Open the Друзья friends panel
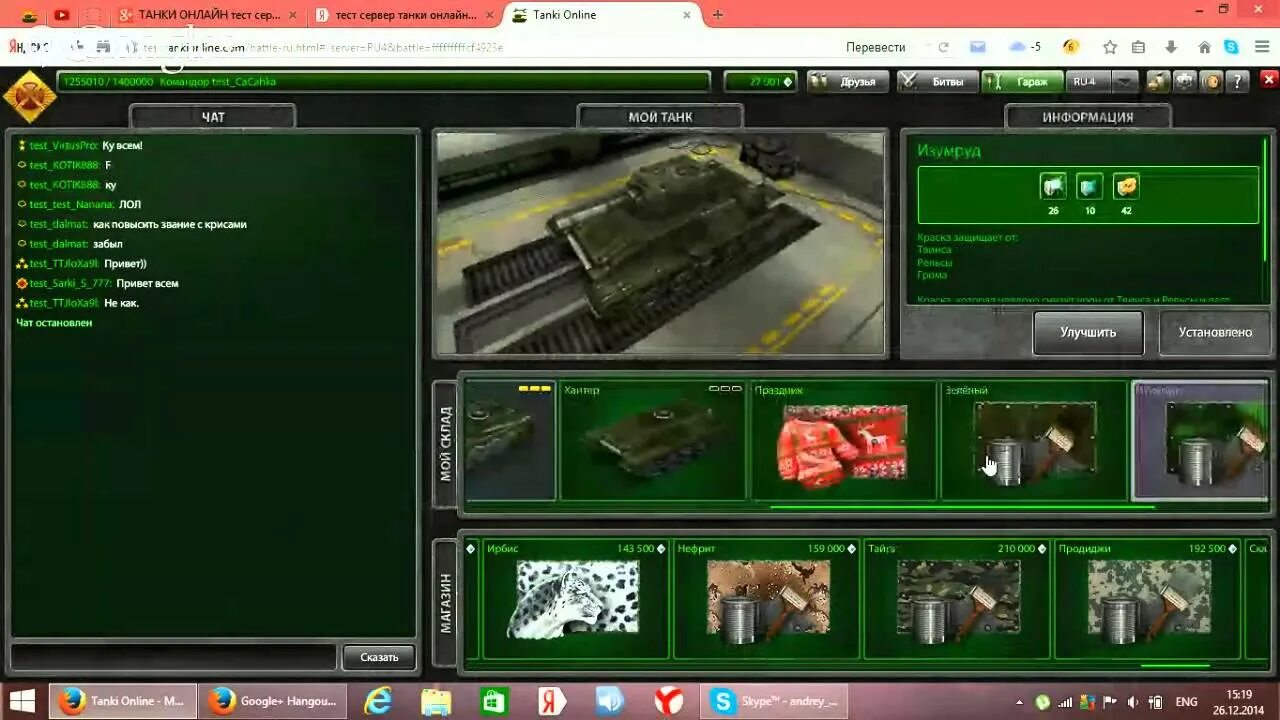This screenshot has width=1280, height=720. coord(846,82)
